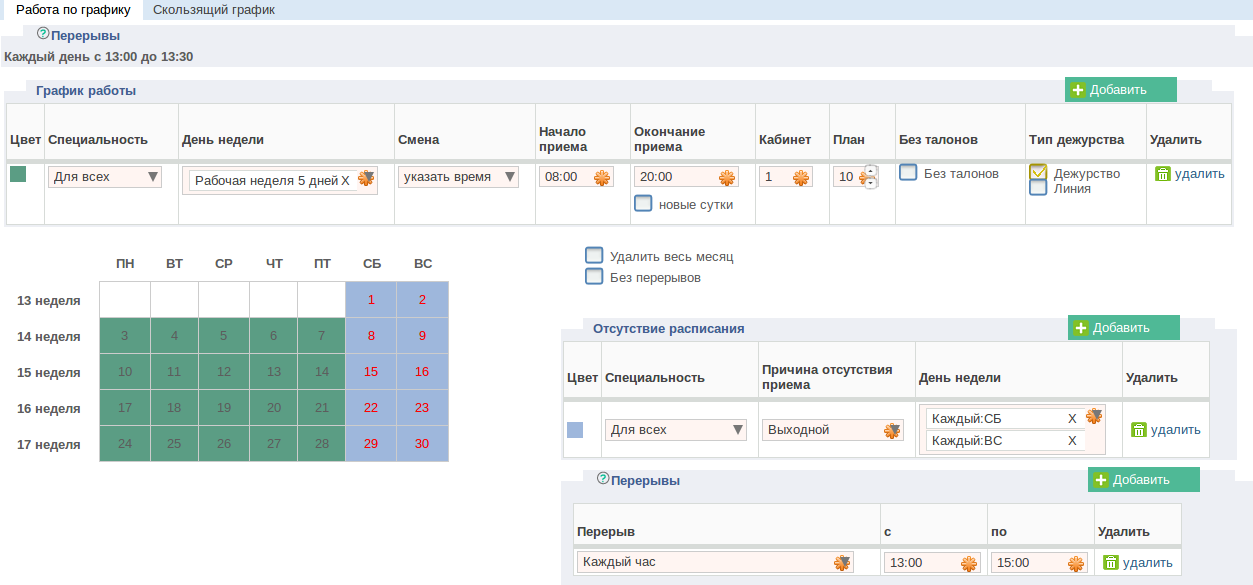Click the СБ column header

tap(371, 264)
